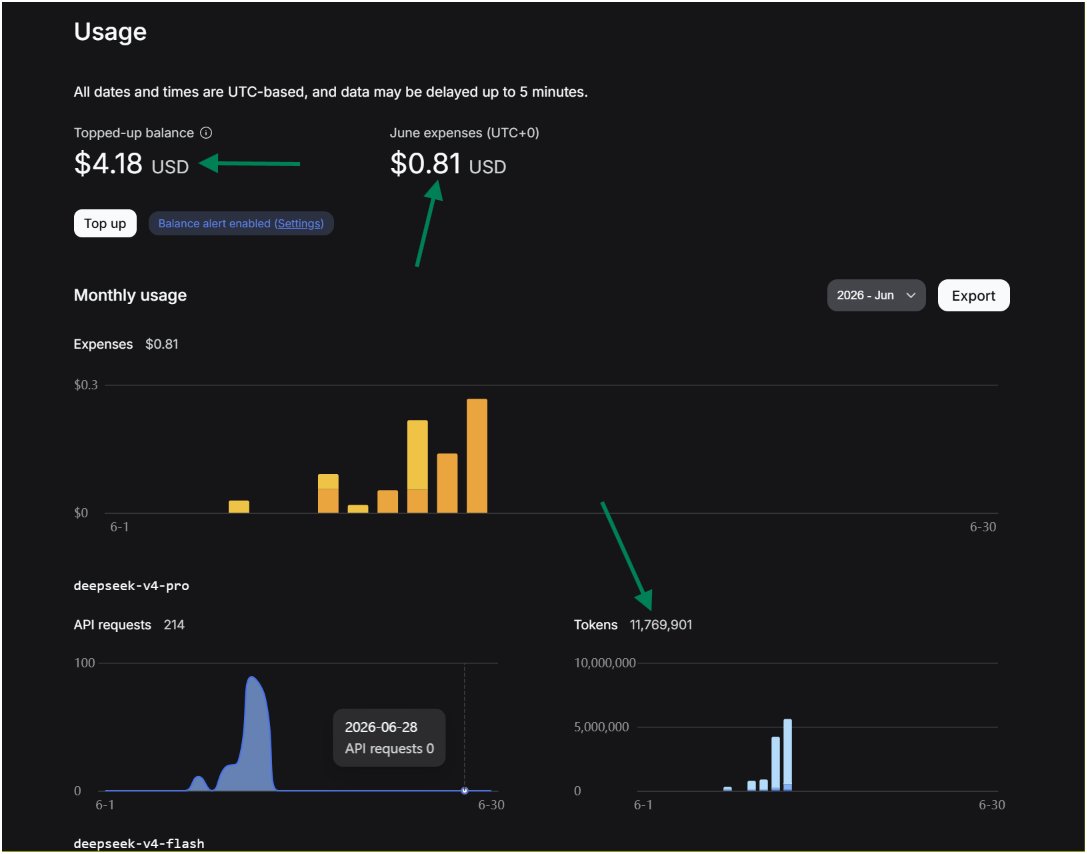Click the deepseek-v4-flash model label
1087x854 pixels.
tap(139, 844)
